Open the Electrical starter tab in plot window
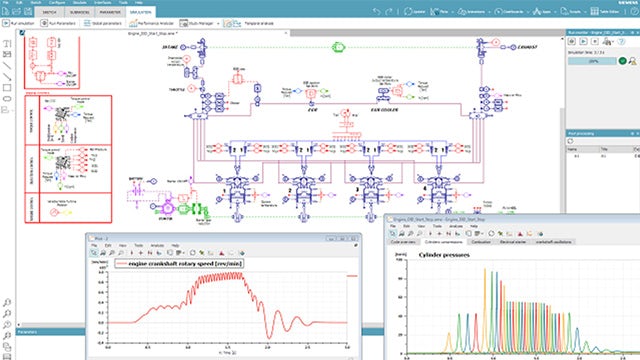 click(513, 242)
